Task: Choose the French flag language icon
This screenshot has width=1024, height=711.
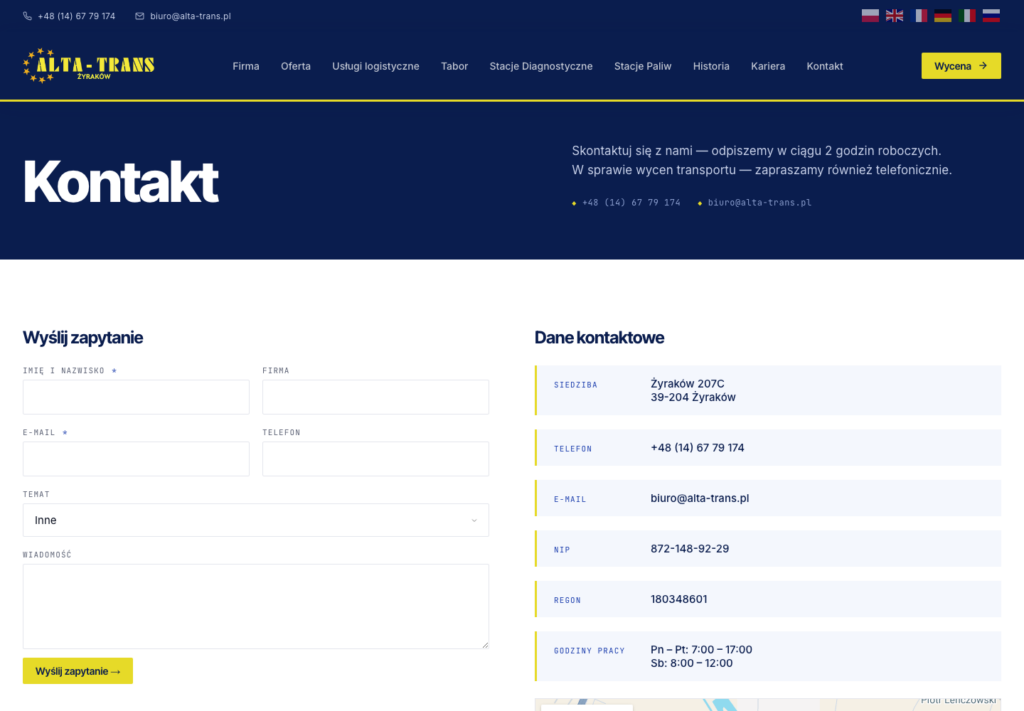Action: tap(918, 16)
